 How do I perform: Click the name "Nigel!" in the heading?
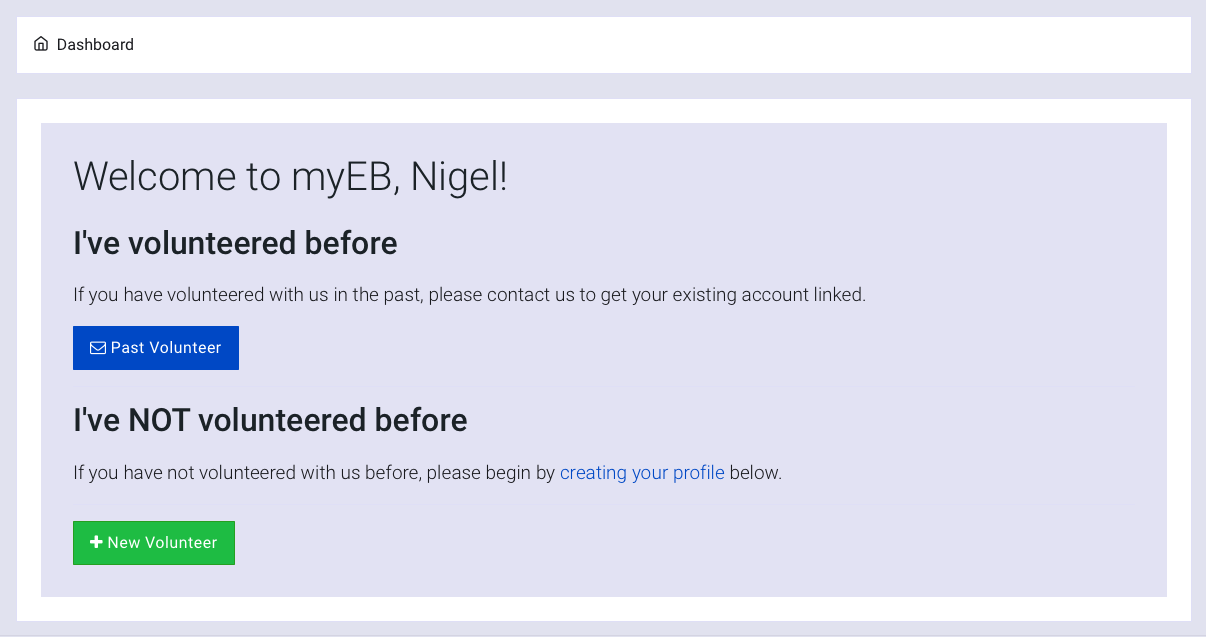pos(460,177)
